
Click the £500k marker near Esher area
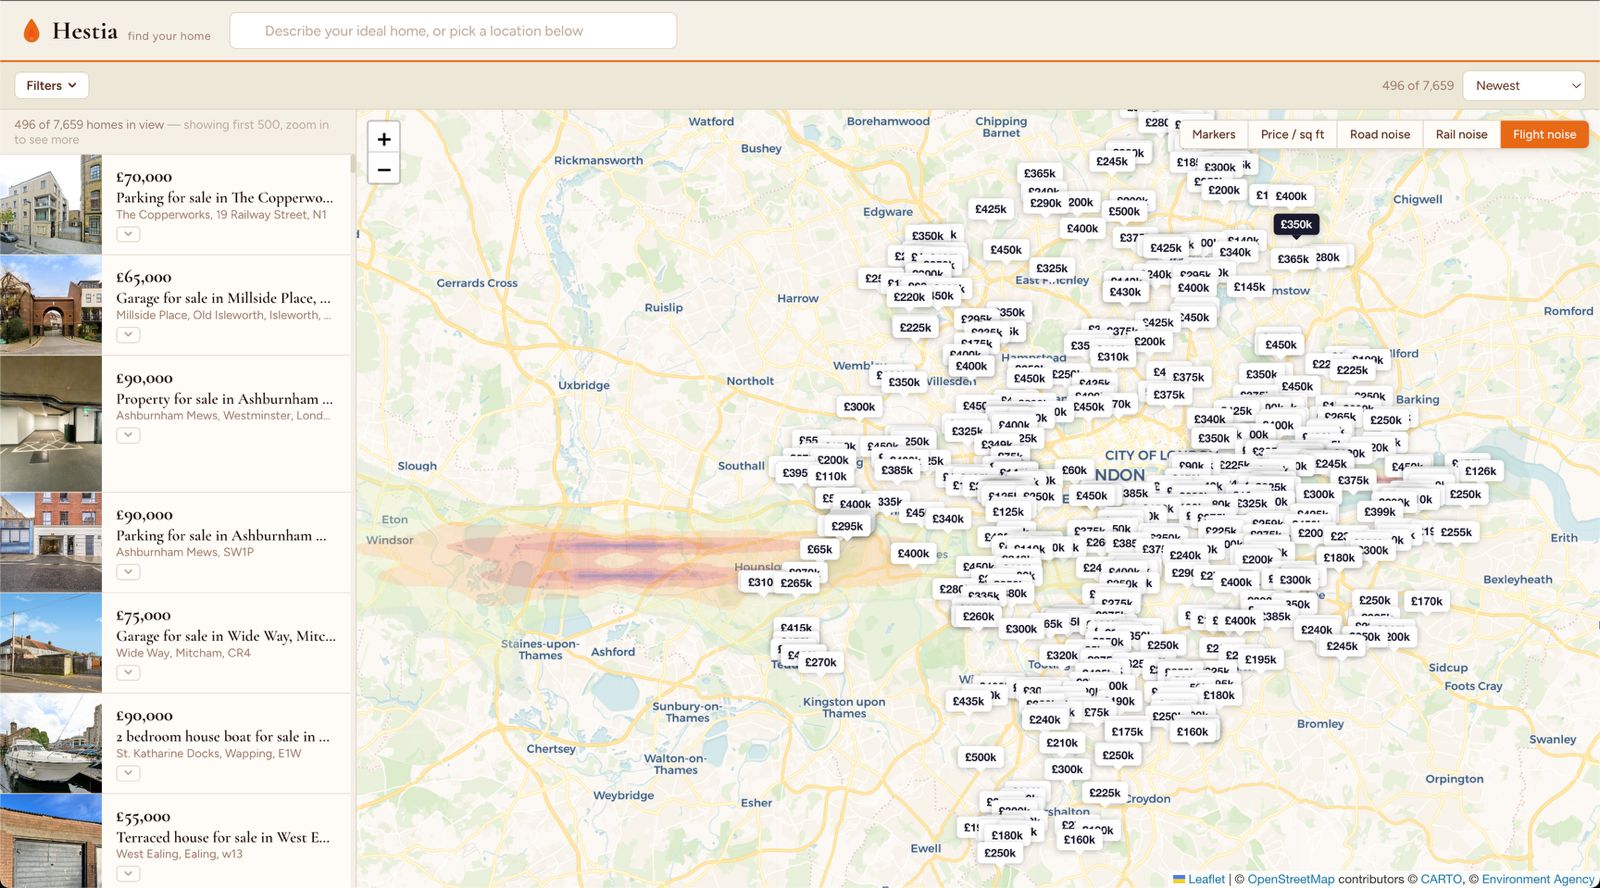(980, 757)
